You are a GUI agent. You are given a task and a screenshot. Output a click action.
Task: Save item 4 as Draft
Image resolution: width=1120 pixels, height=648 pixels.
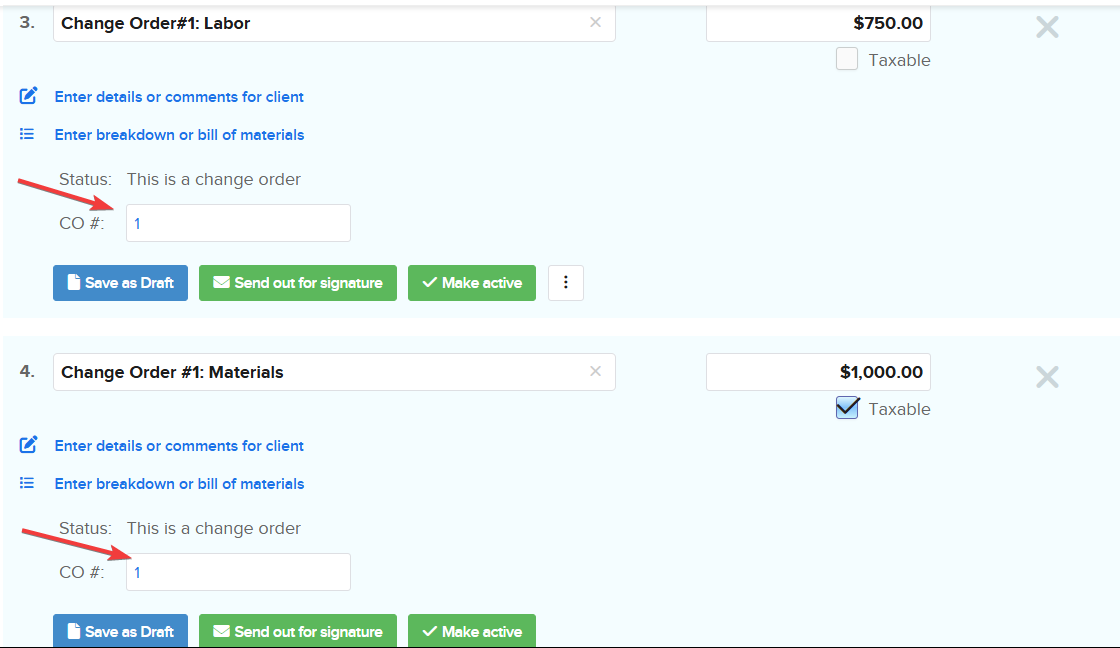pos(120,631)
